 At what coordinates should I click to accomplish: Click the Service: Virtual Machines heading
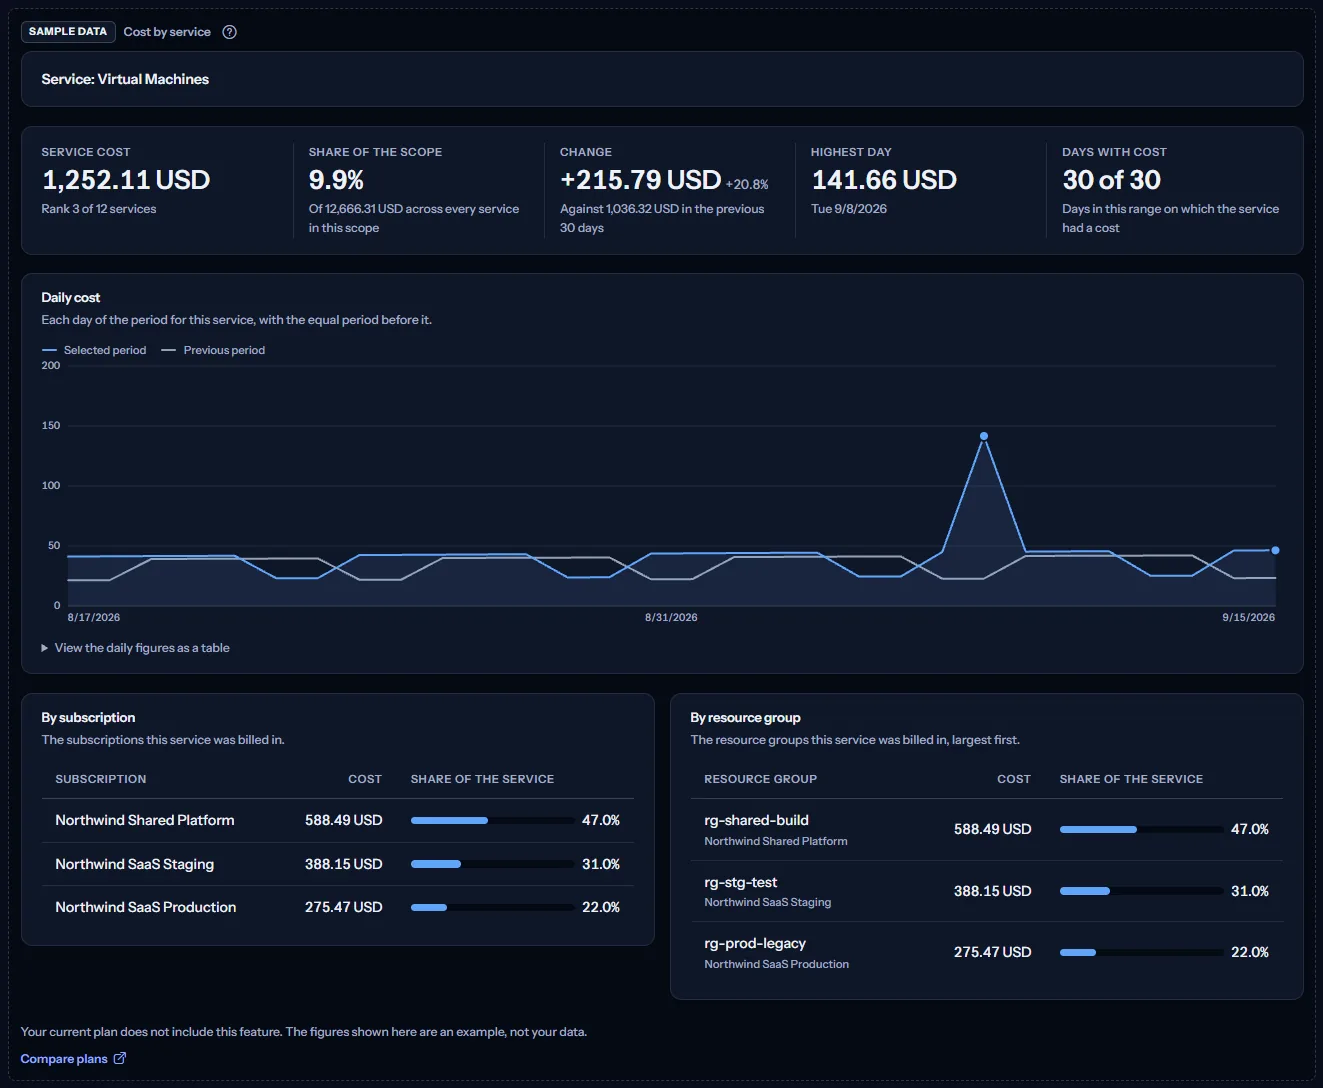click(125, 79)
